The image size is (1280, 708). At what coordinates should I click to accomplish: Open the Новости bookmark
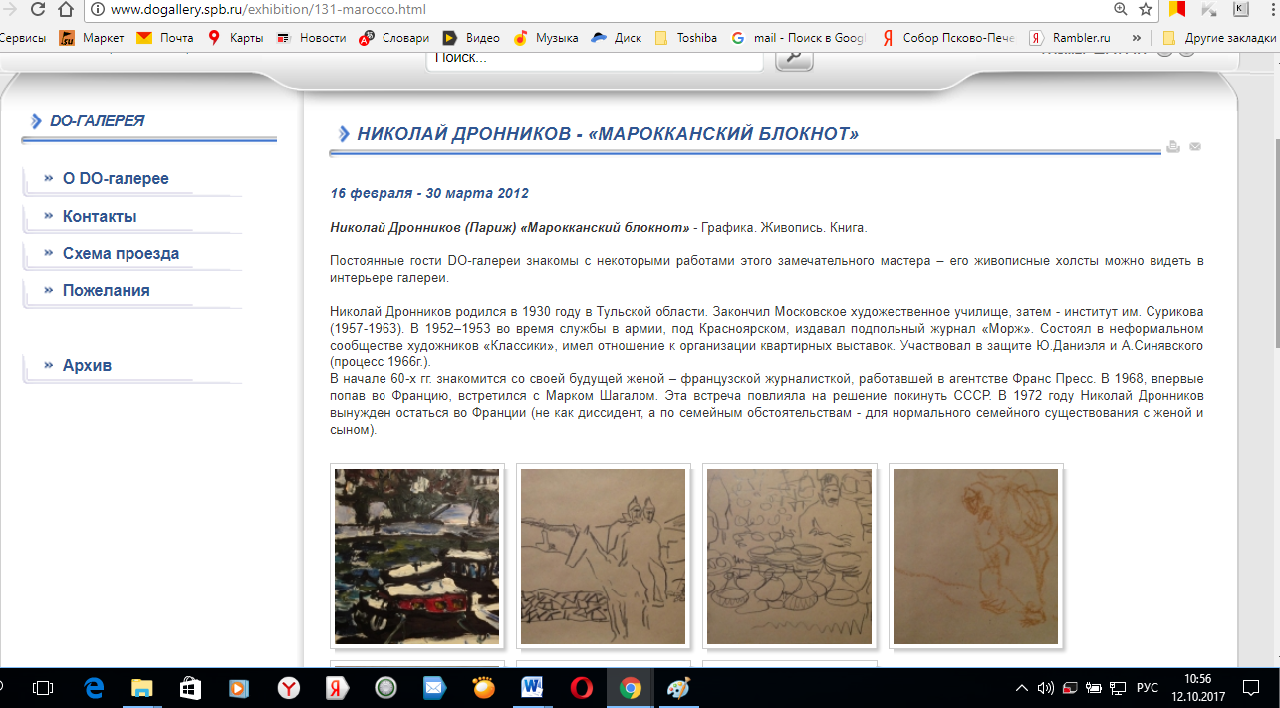311,38
